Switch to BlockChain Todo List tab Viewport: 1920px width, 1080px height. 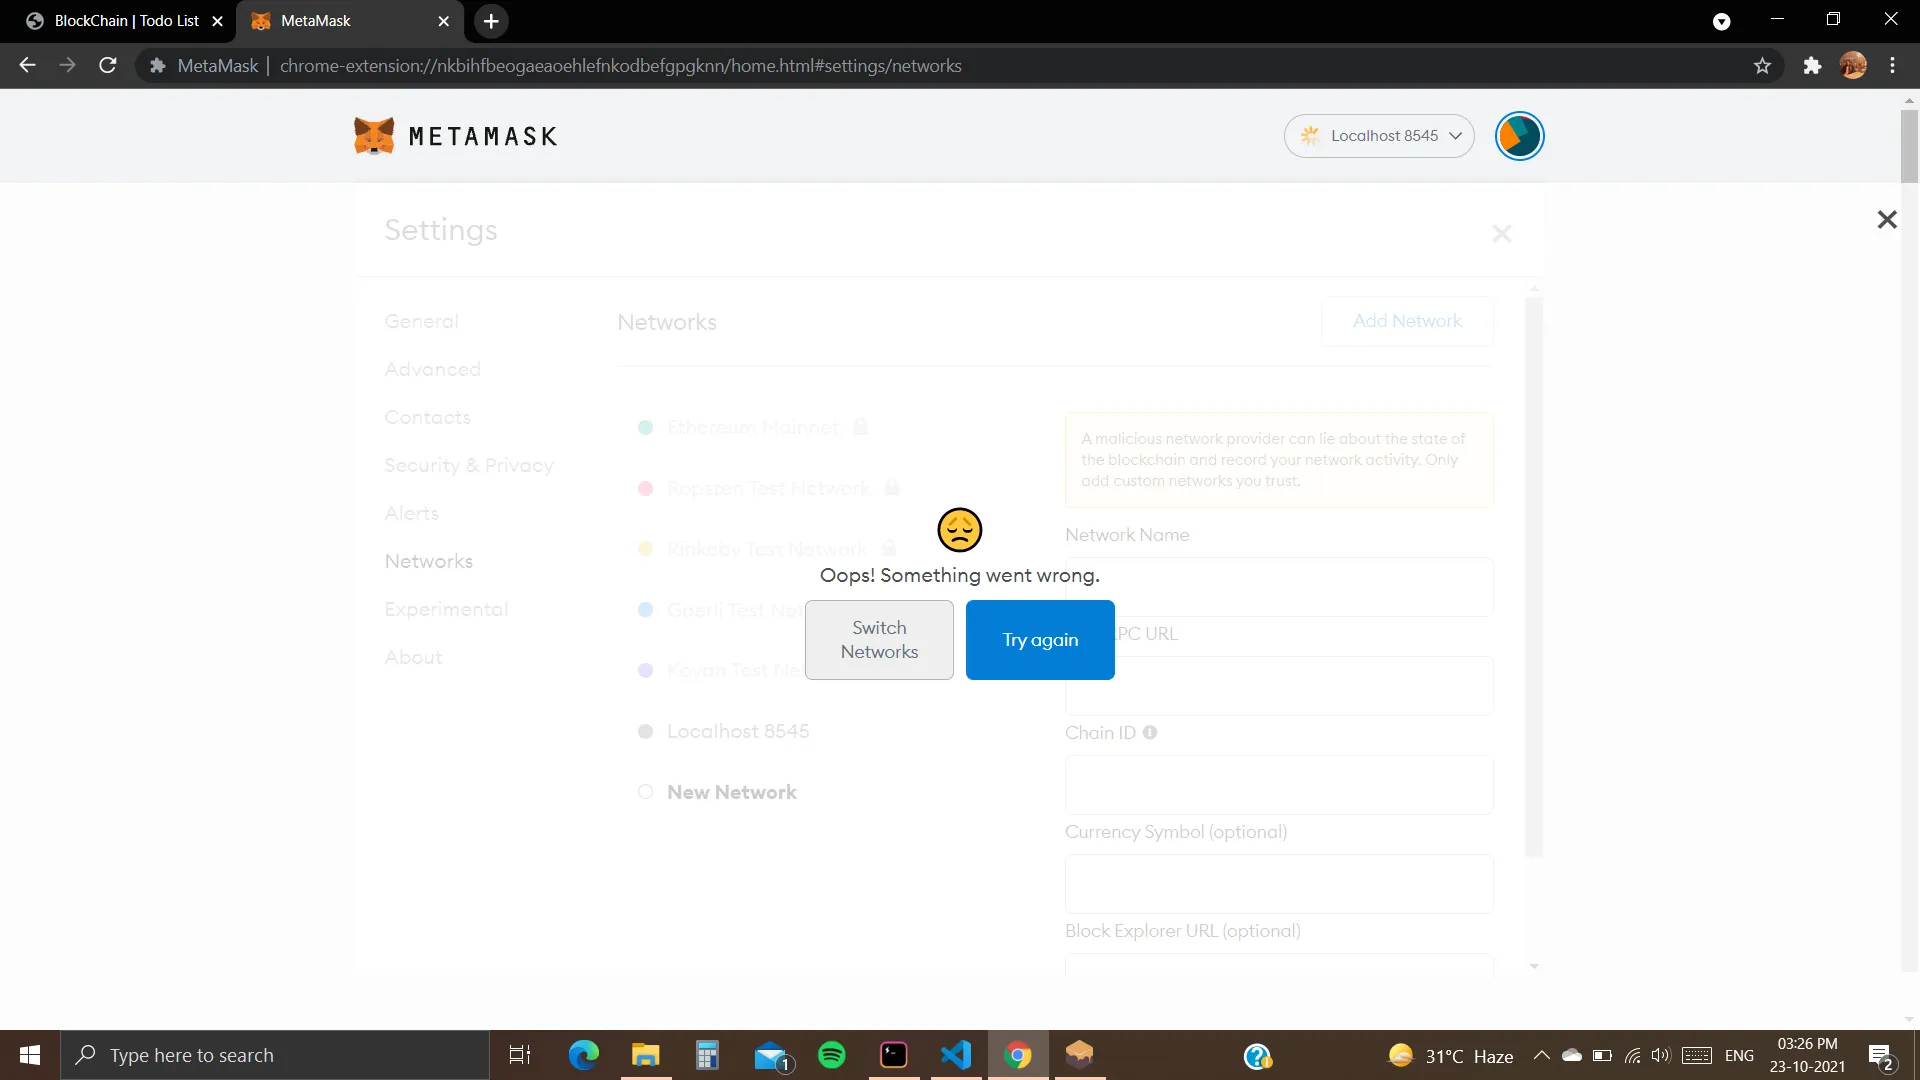(x=126, y=21)
